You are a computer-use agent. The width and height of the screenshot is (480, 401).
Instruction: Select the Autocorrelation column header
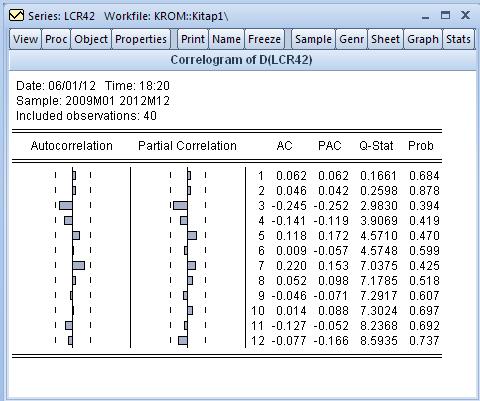(x=72, y=146)
